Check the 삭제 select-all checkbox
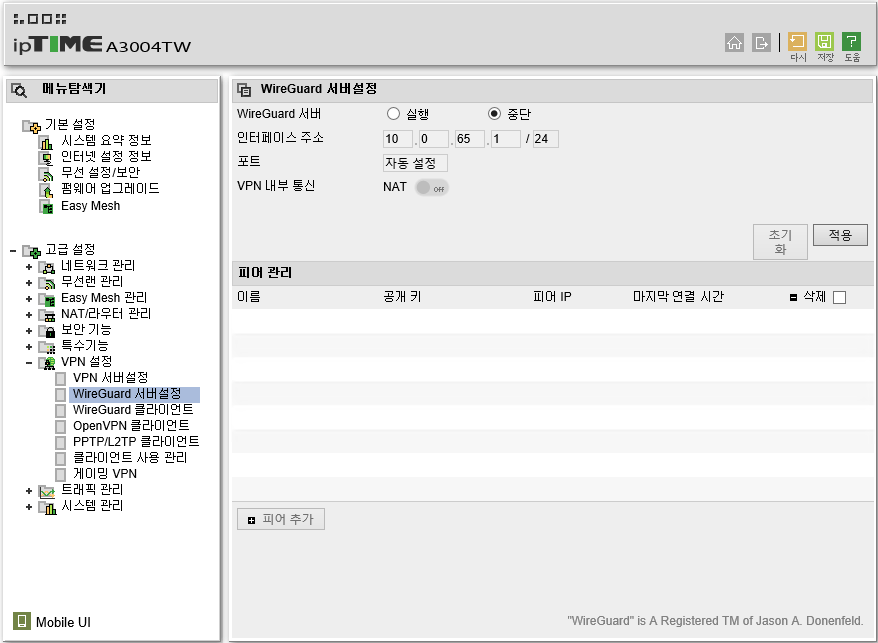Viewport: 878px width, 643px height. coord(839,297)
